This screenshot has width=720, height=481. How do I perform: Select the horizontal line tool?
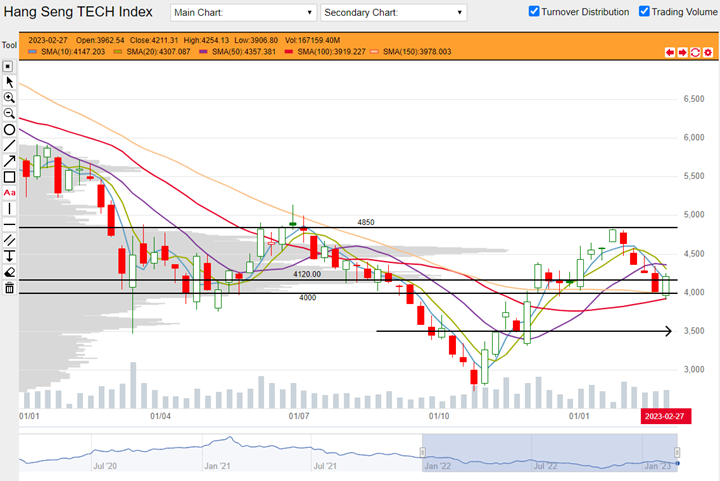9,225
